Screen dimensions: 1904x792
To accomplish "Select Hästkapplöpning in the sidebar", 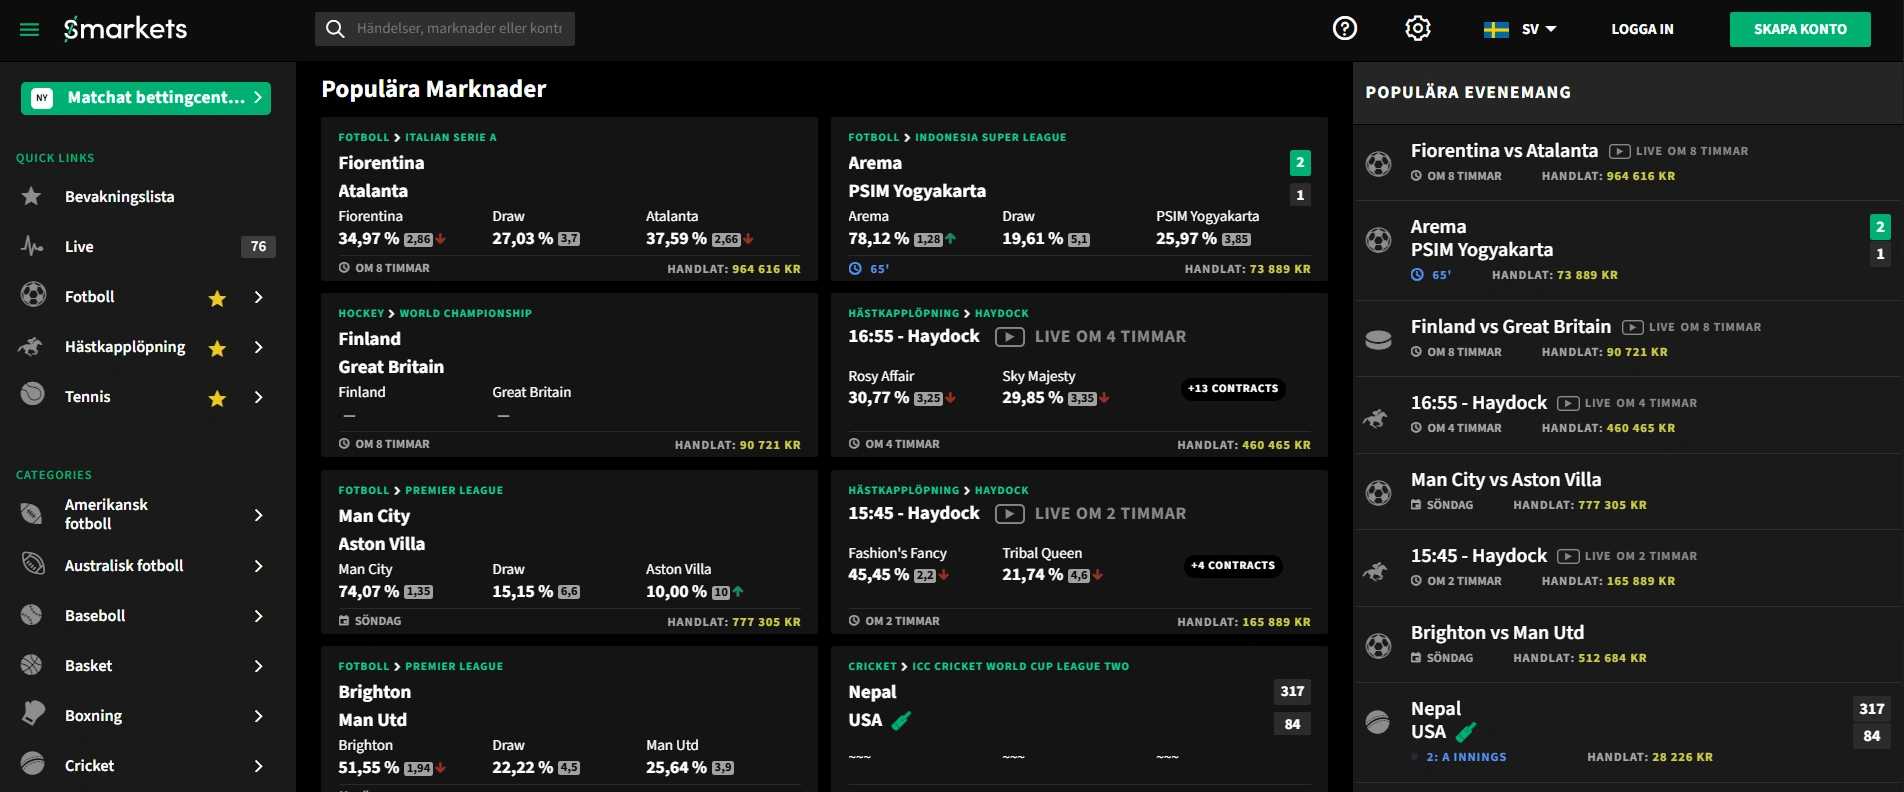I will [x=125, y=347].
